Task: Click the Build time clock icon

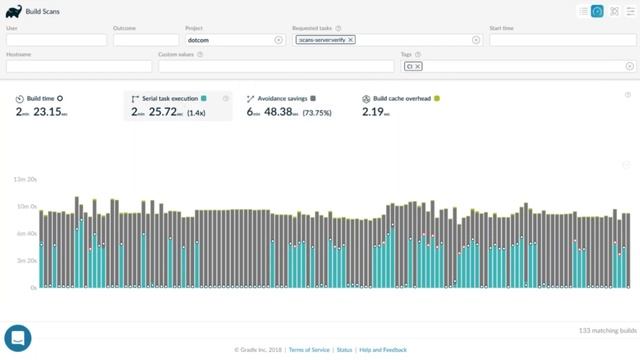Action: [20, 99]
